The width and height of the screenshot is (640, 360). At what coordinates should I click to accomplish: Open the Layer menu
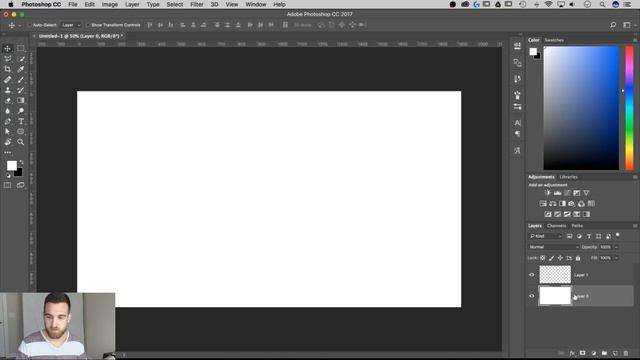[132, 4]
